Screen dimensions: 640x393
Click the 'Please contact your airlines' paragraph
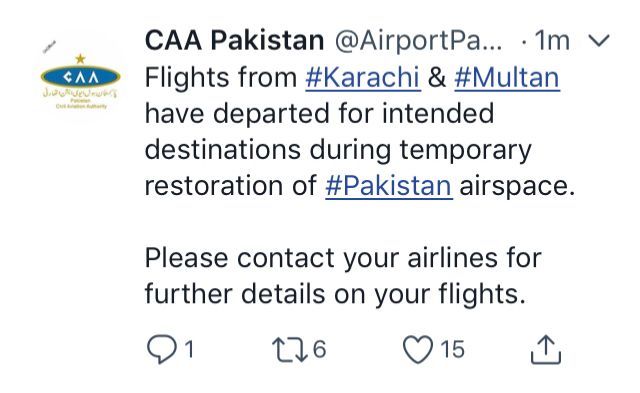click(x=343, y=276)
